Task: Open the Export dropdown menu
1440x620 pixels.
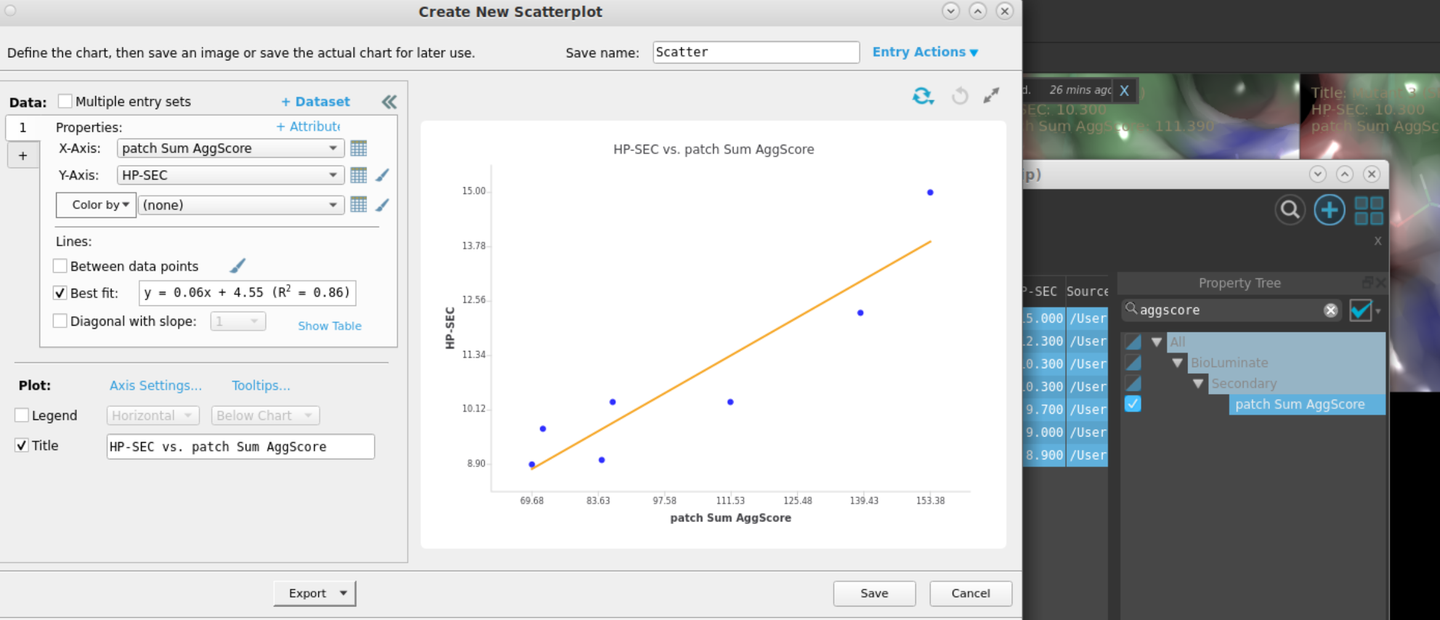Action: [315, 593]
